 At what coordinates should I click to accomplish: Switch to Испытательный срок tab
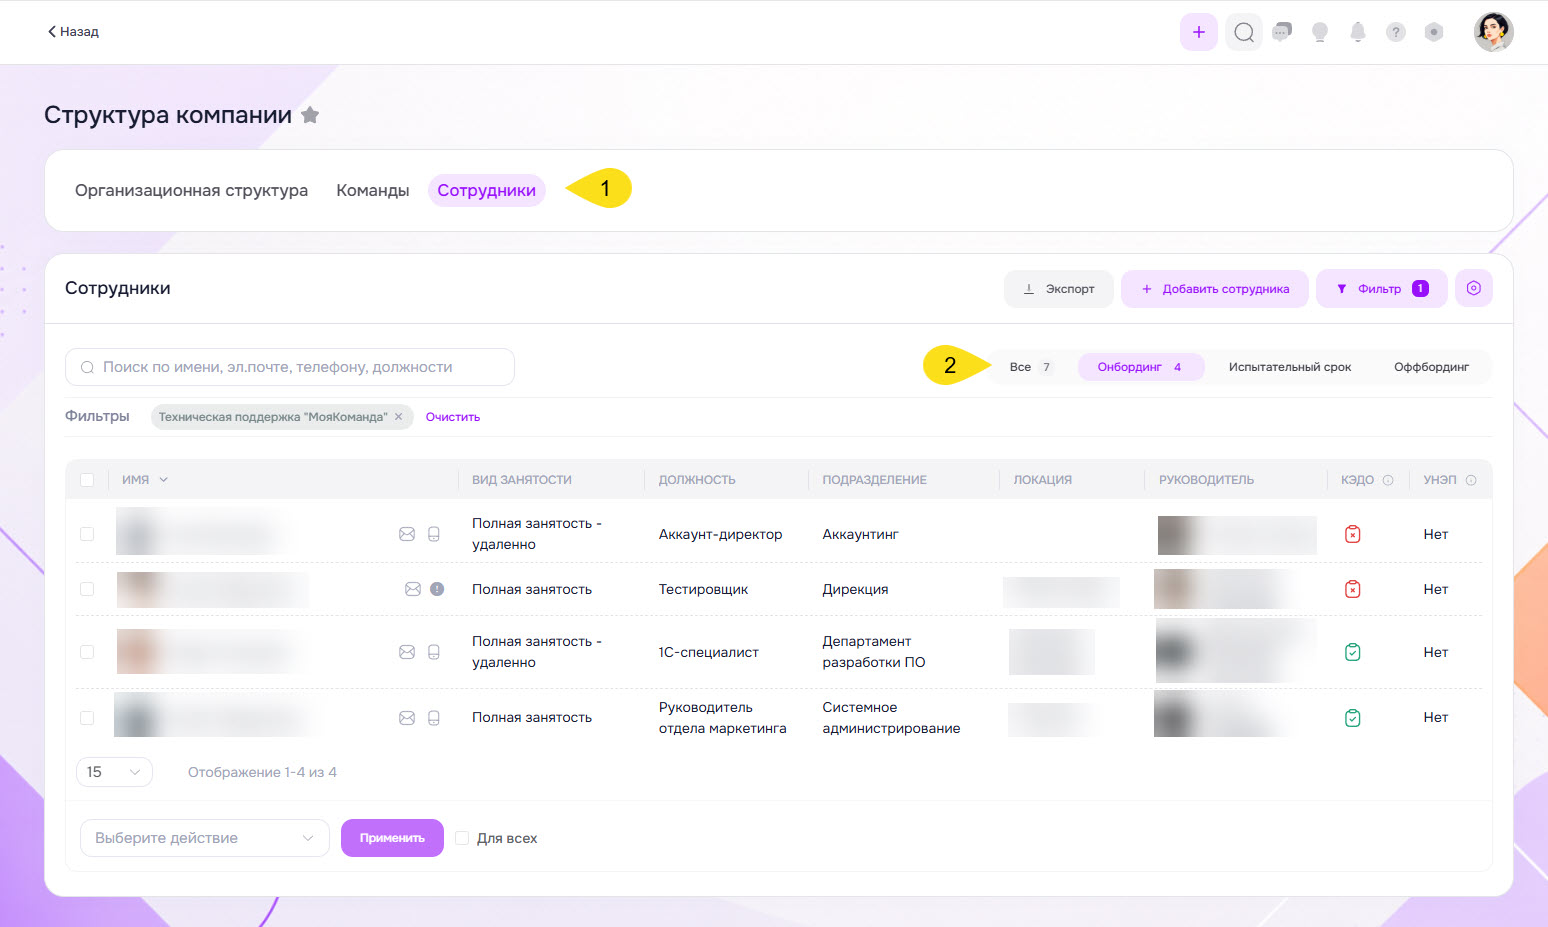tap(1290, 367)
